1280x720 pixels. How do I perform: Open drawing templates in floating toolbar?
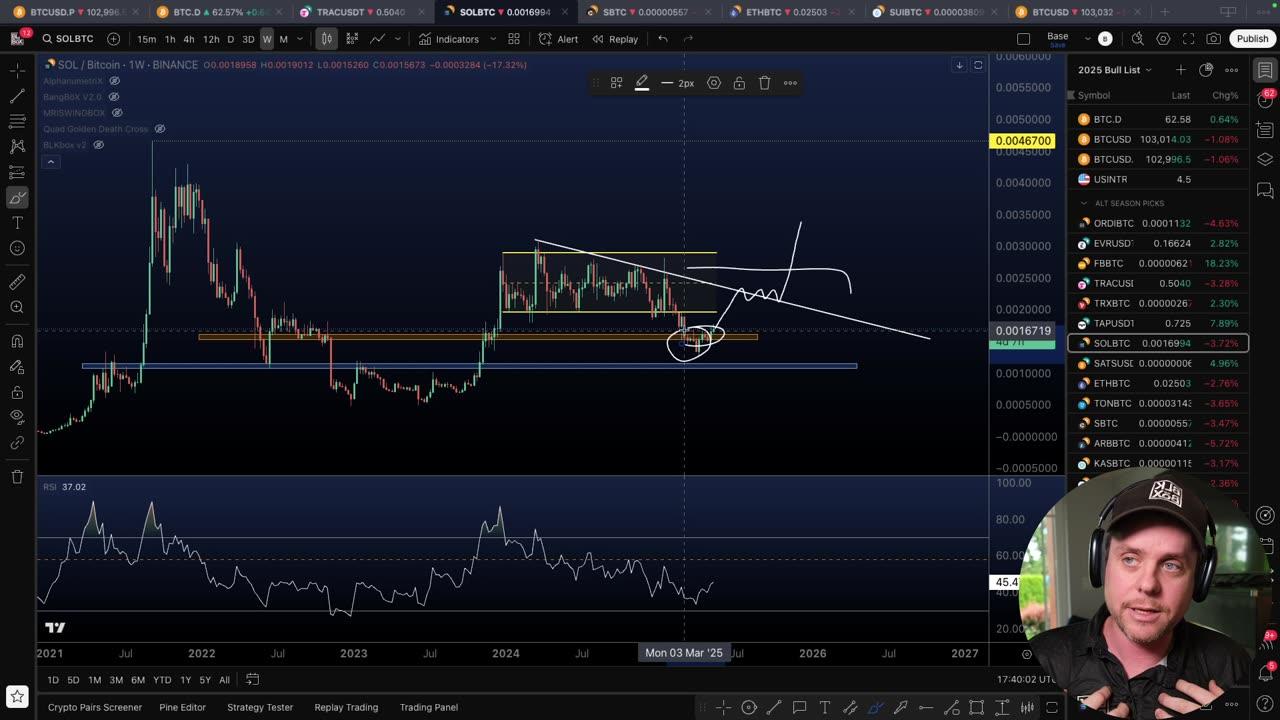pyautogui.click(x=617, y=83)
